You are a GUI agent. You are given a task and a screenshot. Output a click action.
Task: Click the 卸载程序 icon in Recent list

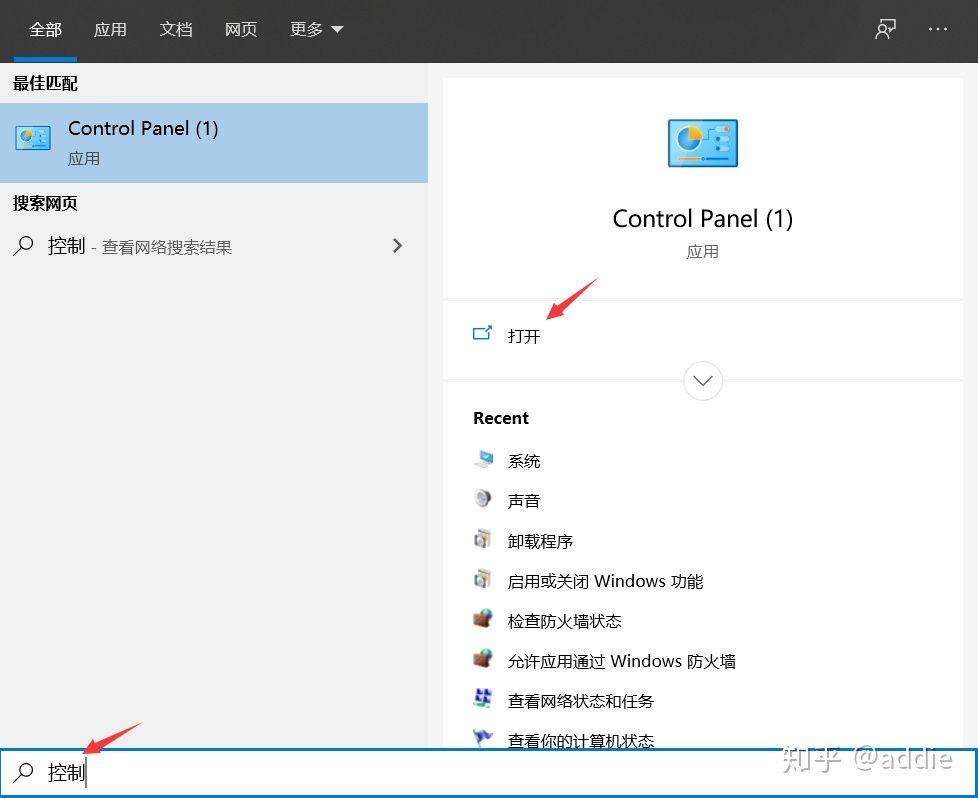click(x=483, y=540)
